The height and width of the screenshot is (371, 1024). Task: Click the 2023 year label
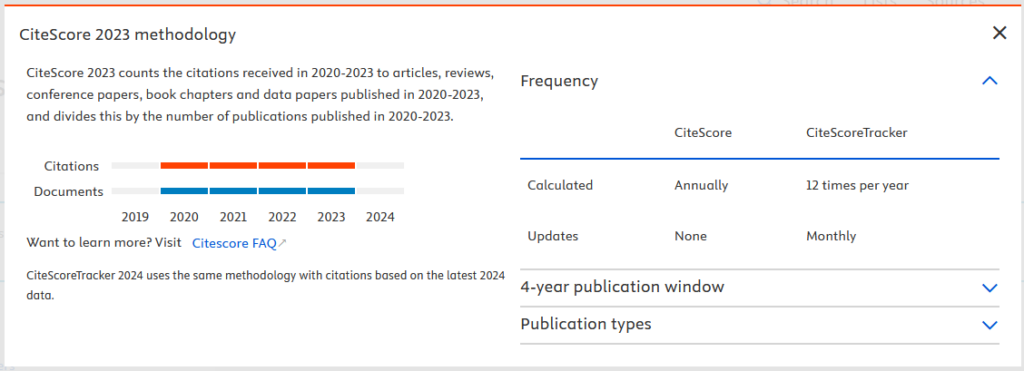(x=331, y=217)
